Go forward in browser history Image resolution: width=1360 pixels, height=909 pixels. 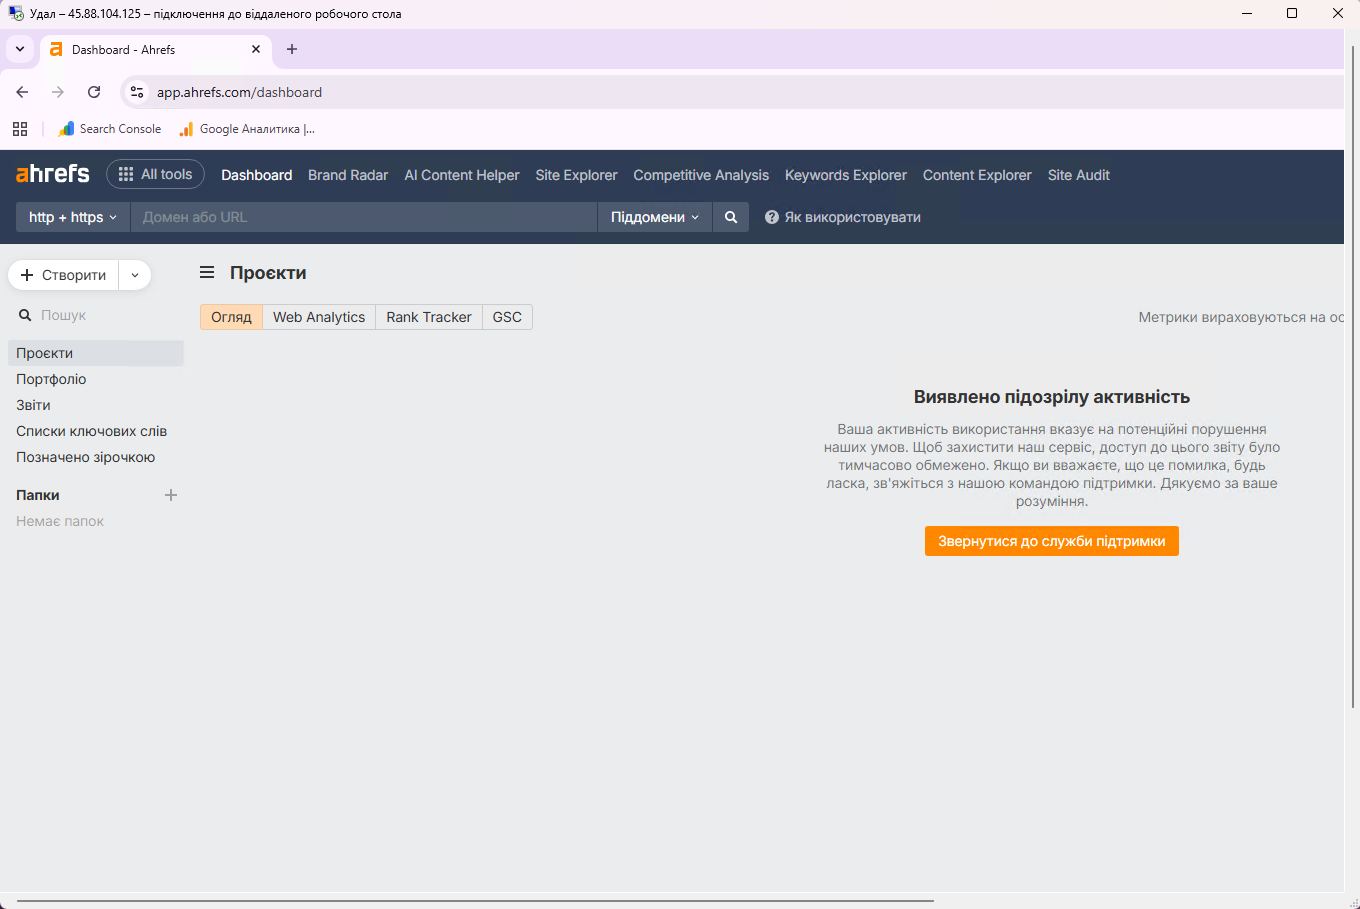point(58,92)
